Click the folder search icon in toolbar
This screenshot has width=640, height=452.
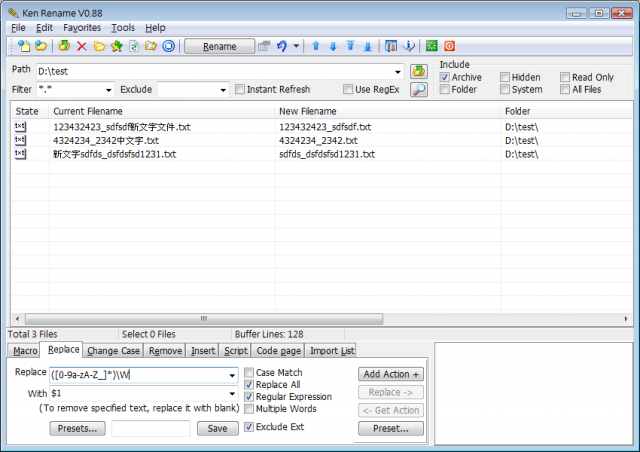pos(151,46)
